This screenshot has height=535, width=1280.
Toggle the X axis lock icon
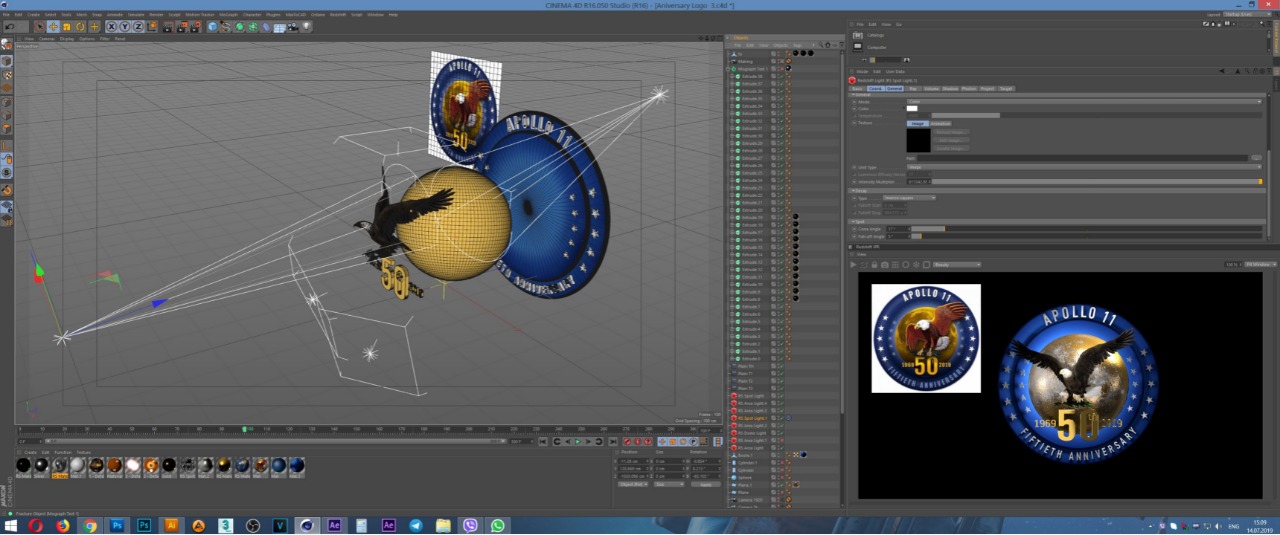111,27
